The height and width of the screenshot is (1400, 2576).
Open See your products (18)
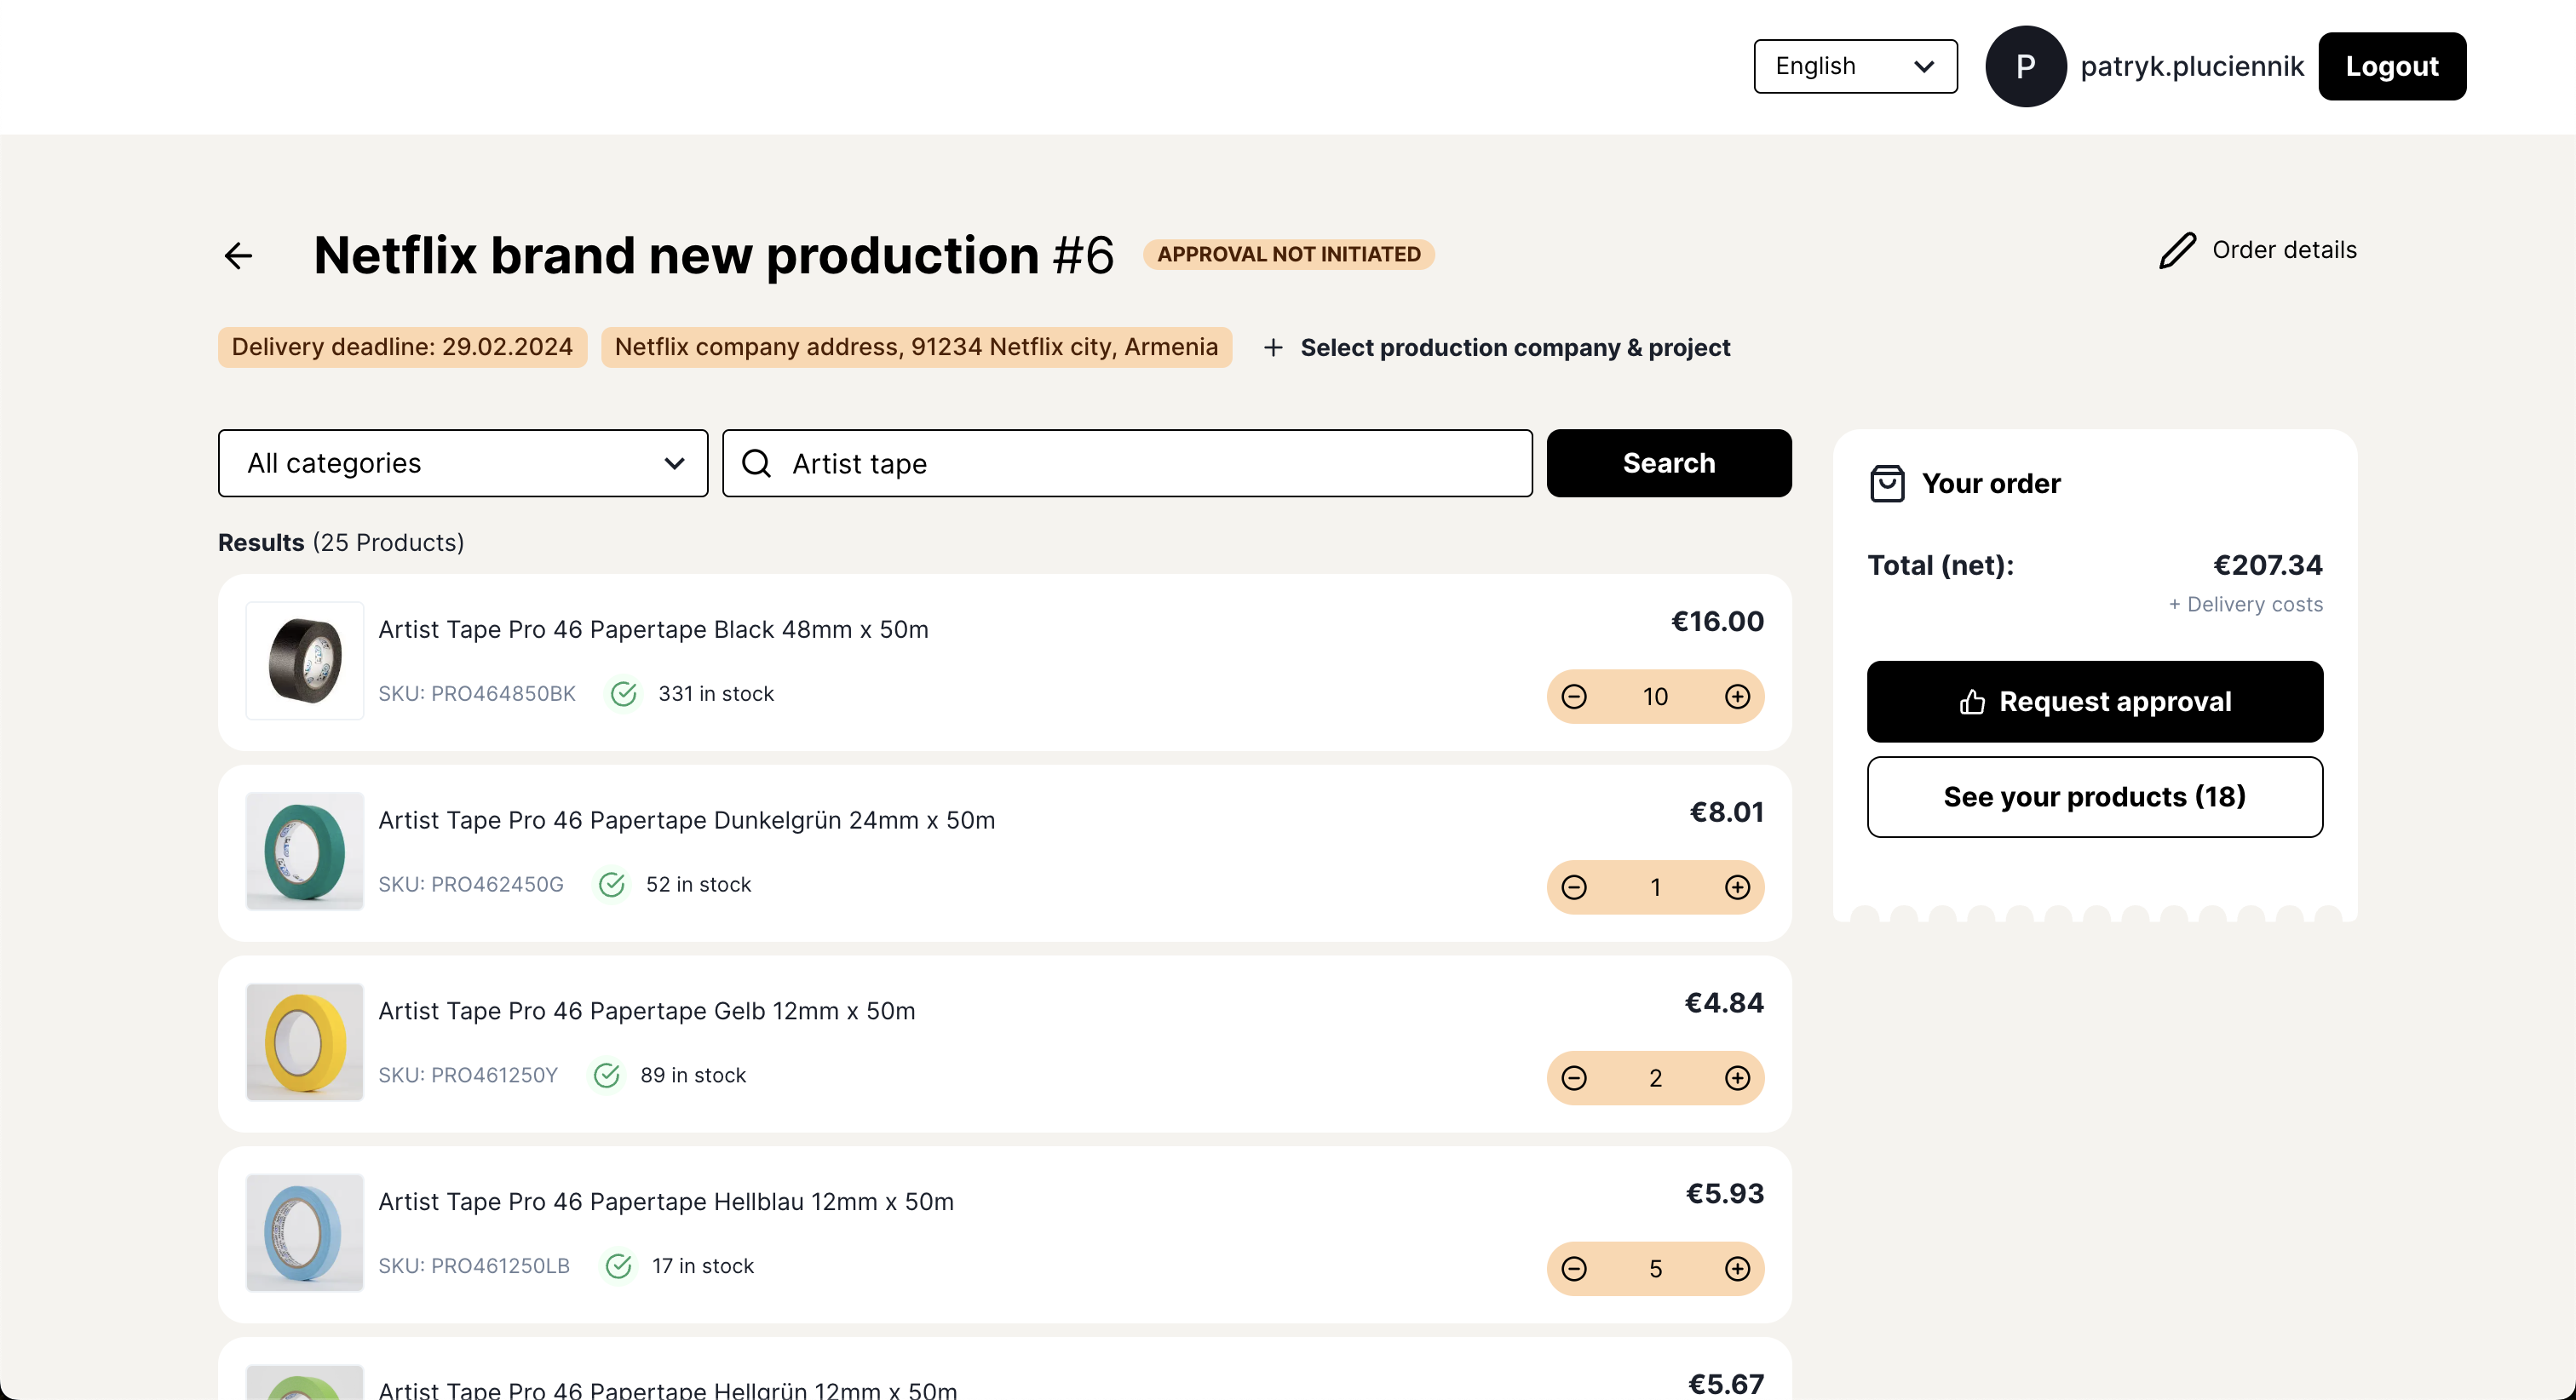[x=2095, y=797]
